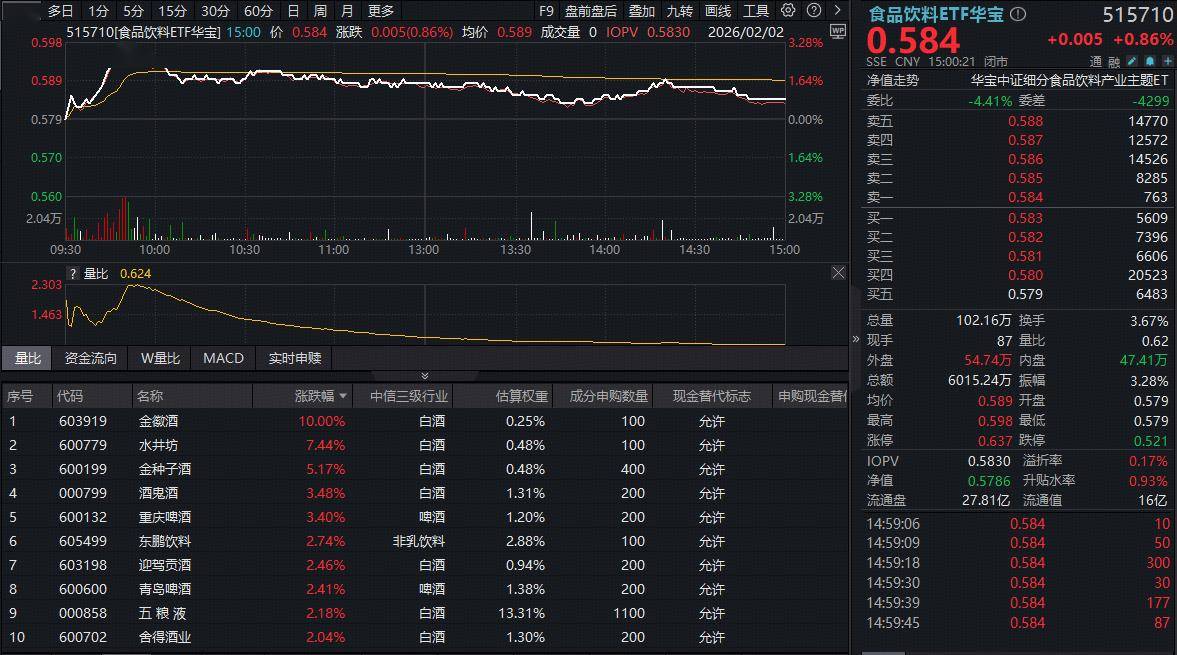Open the 画线 drawing tools button
1177x655 pixels.
click(x=718, y=11)
